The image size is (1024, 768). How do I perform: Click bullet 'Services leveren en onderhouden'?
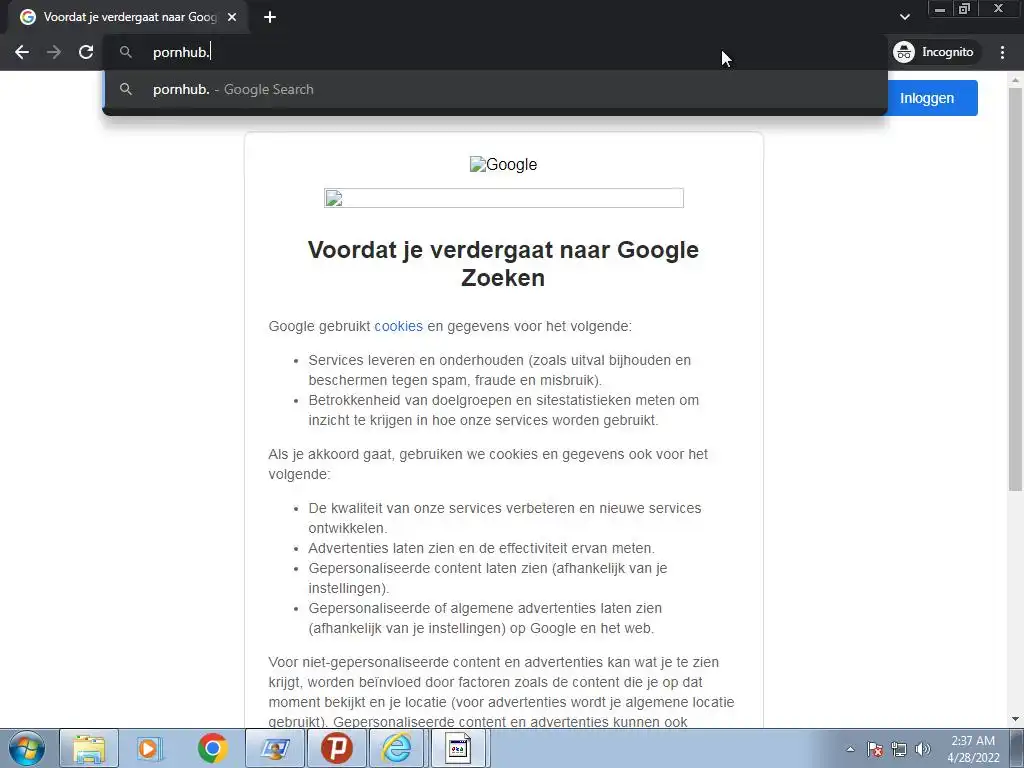click(x=500, y=370)
